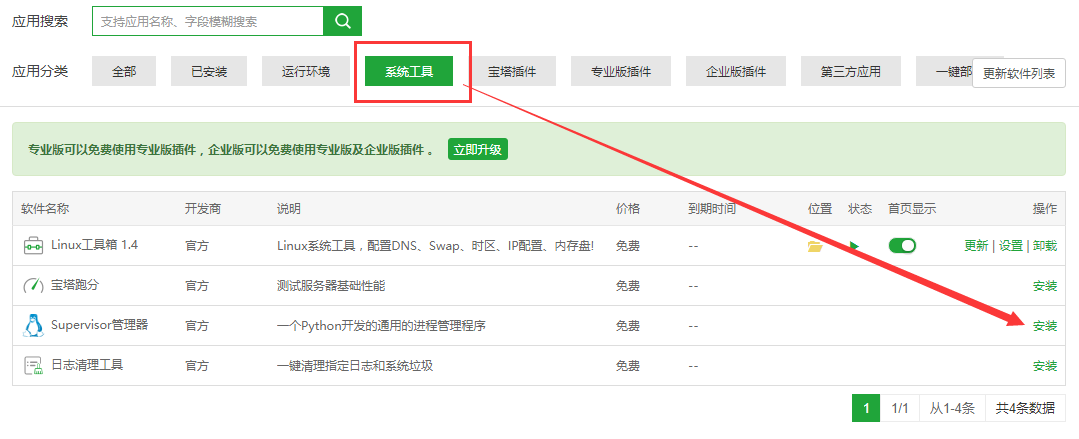The height and width of the screenshot is (439, 1079).
Task: Click the 宝塔跑分 gauge icon
Action: coord(33,286)
